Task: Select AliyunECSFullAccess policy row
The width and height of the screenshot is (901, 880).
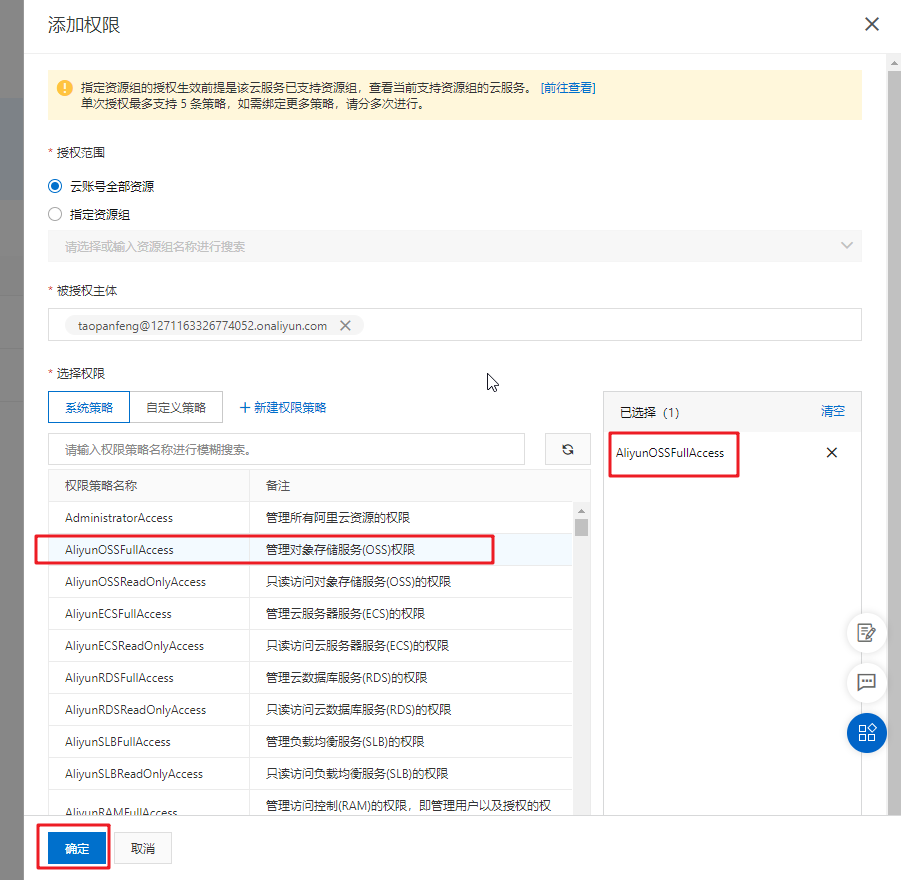Action: 310,614
